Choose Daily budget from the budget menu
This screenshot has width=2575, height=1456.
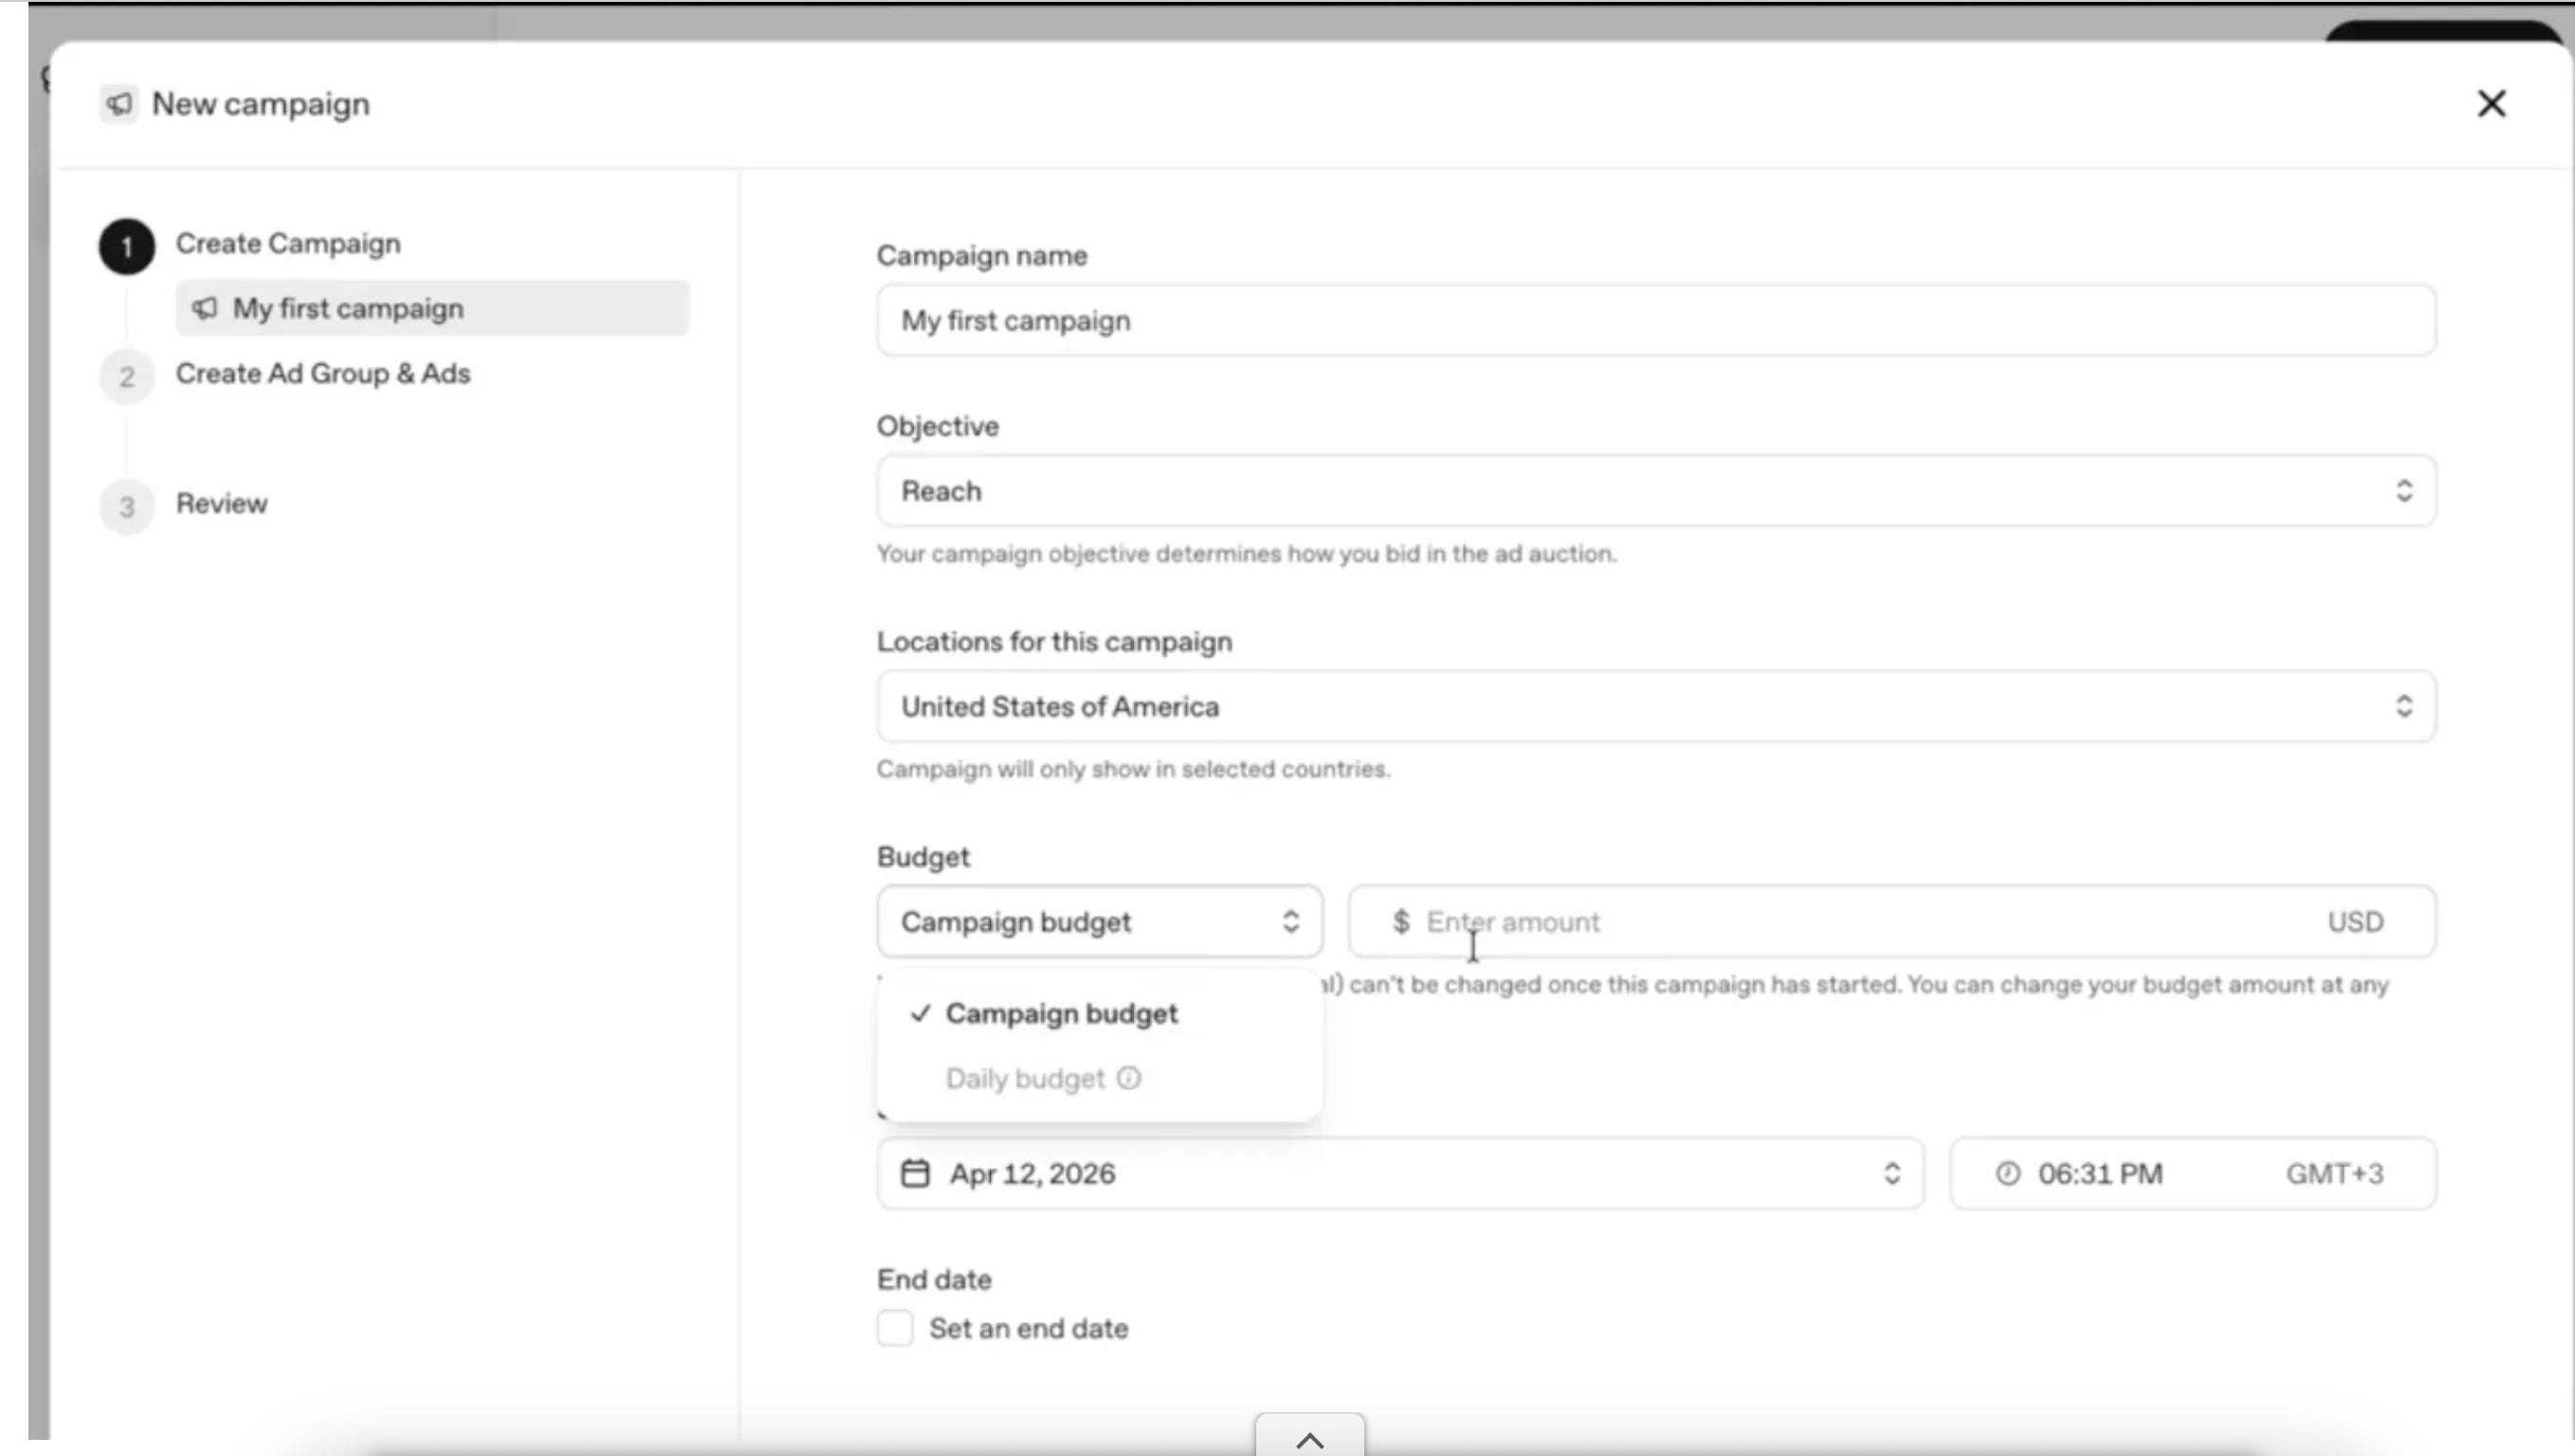(1025, 1078)
